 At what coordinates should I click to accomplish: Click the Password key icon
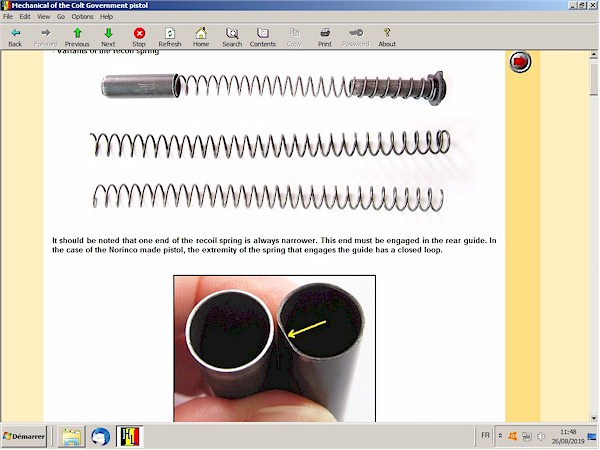356,37
